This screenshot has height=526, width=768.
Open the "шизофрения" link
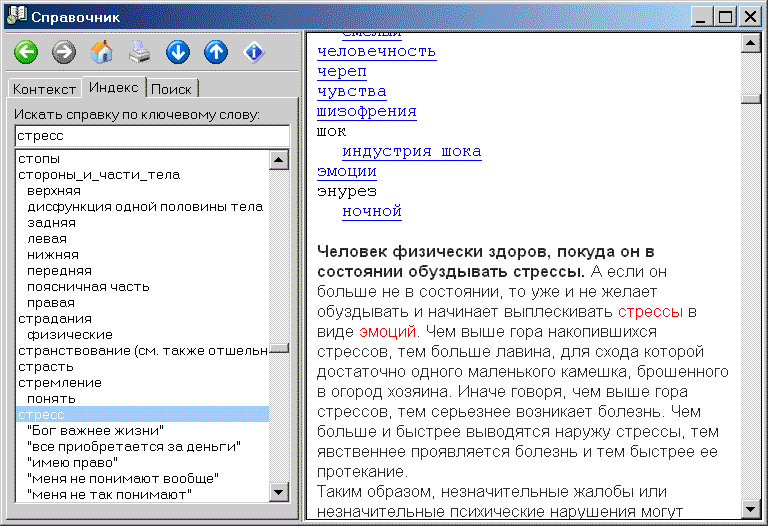coord(366,111)
